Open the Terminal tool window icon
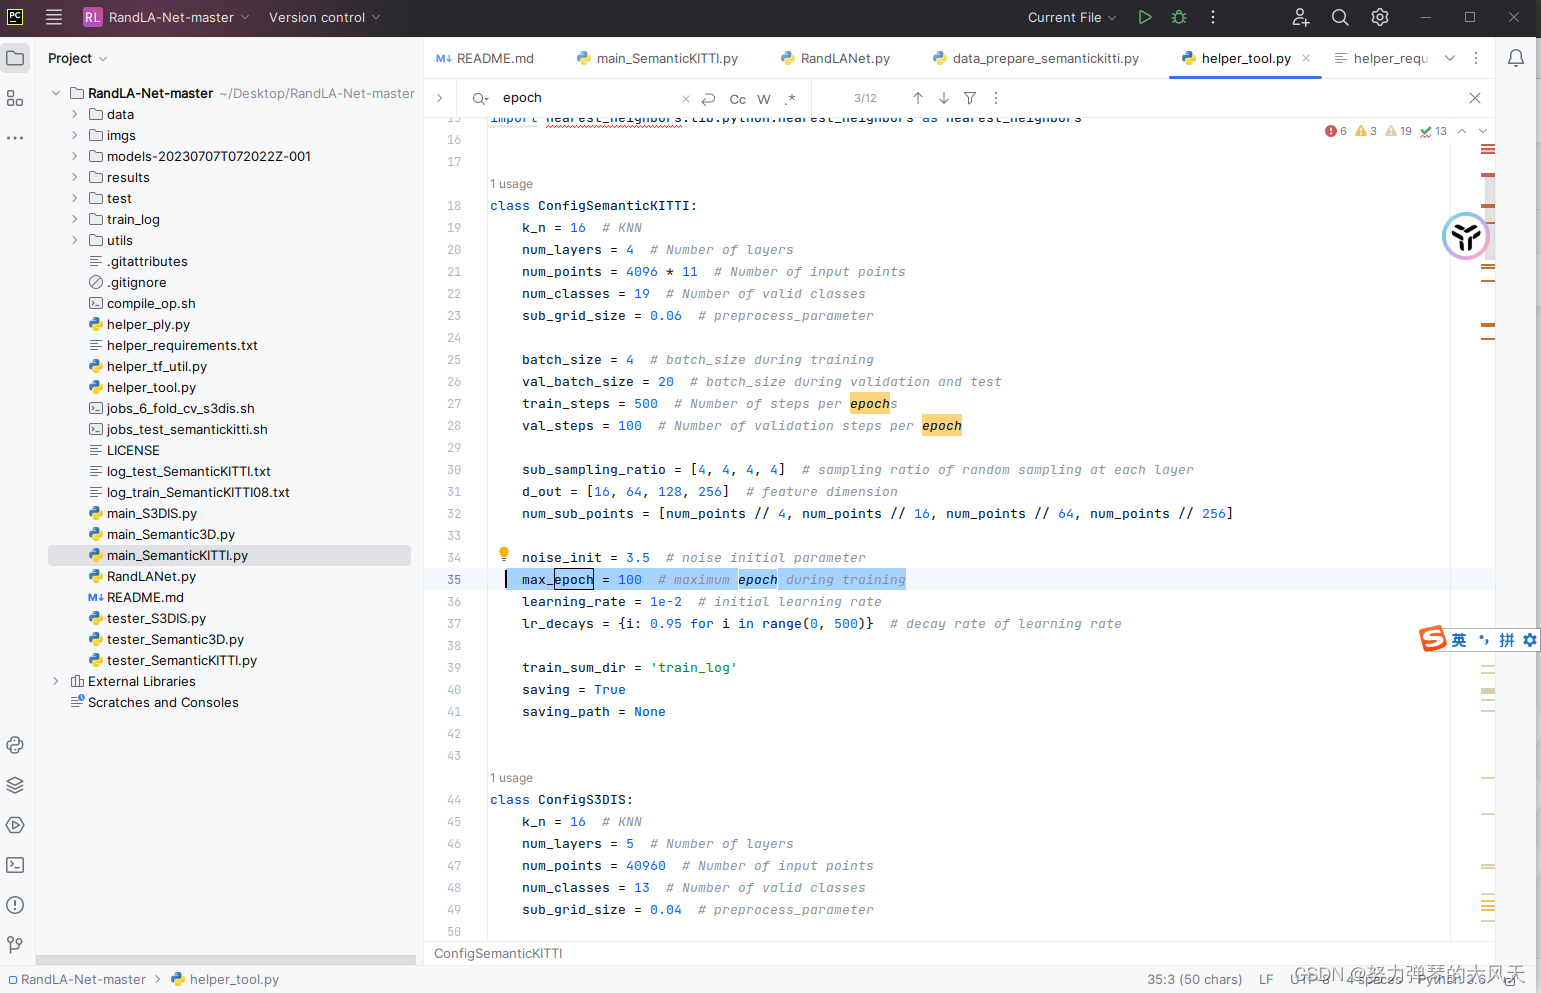 click(15, 865)
